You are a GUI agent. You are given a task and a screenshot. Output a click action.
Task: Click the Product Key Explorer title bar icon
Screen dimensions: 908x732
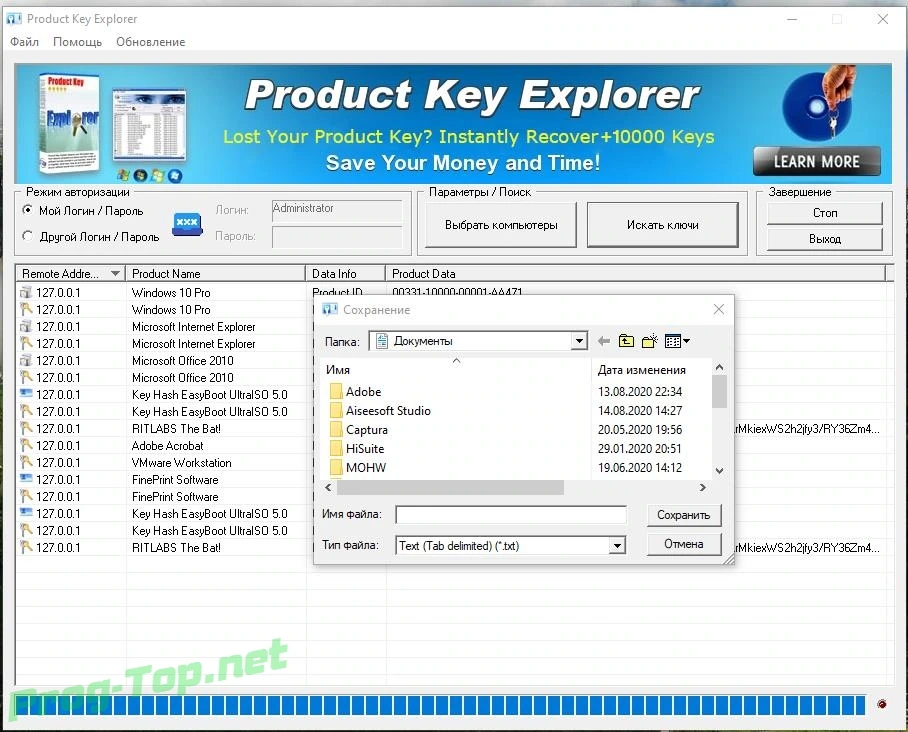14,19
